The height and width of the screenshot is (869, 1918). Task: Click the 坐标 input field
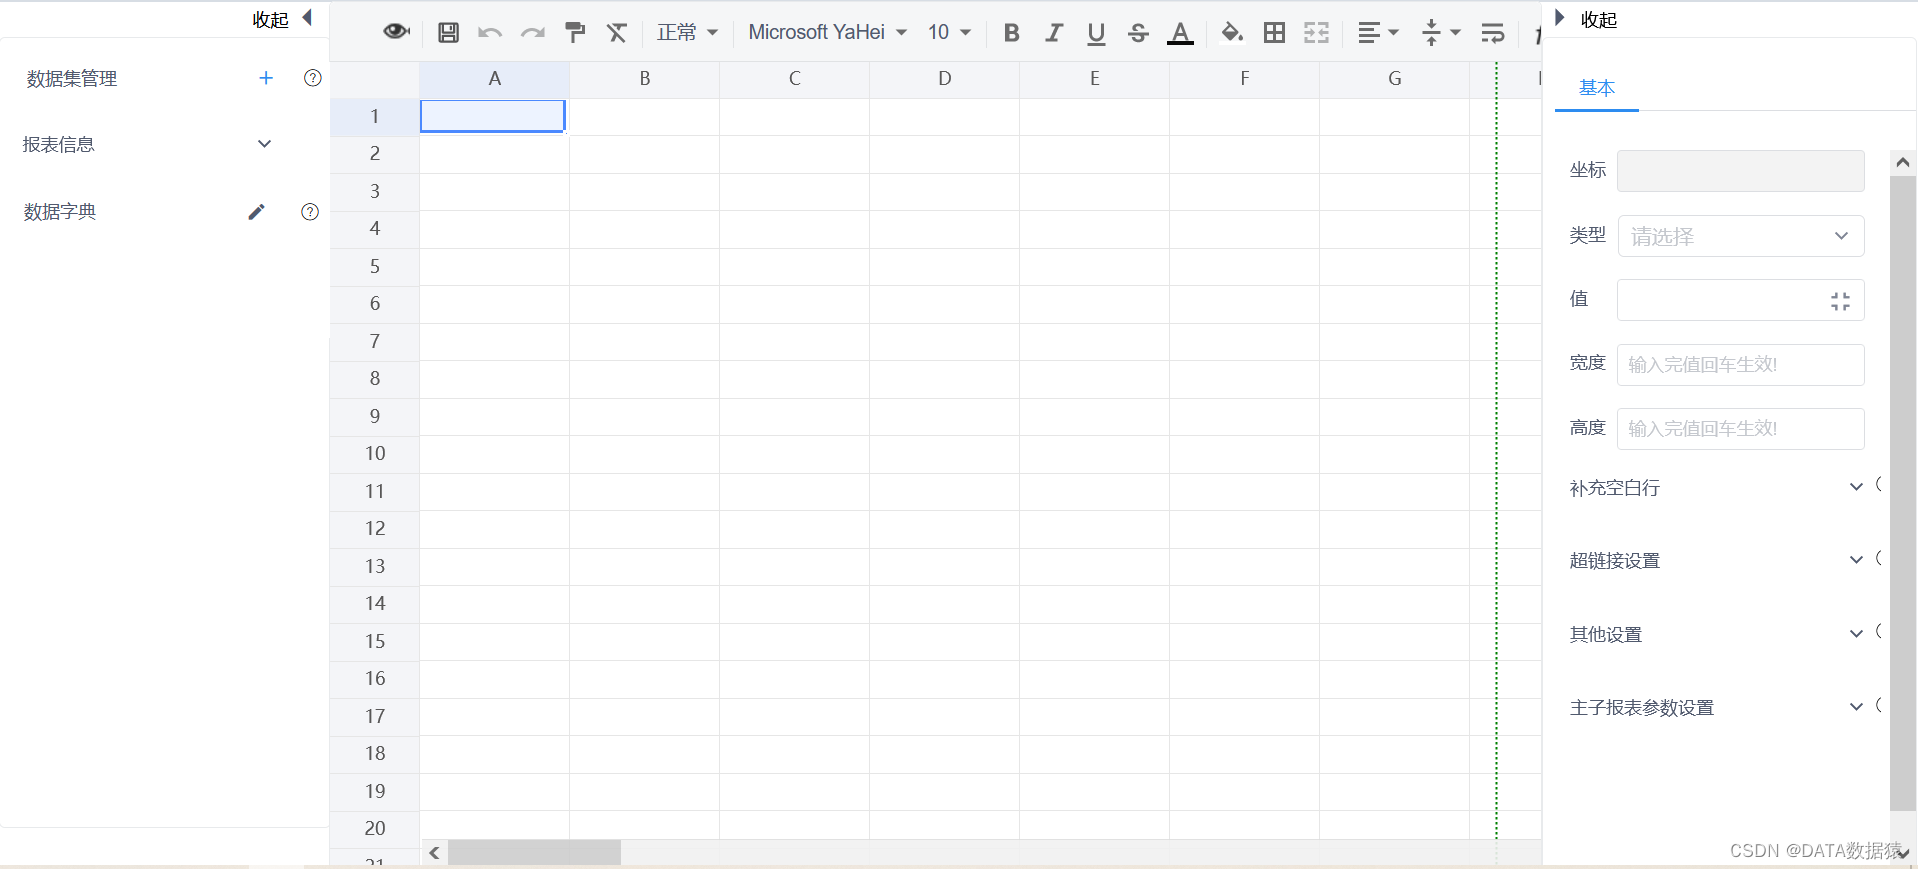tap(1740, 171)
